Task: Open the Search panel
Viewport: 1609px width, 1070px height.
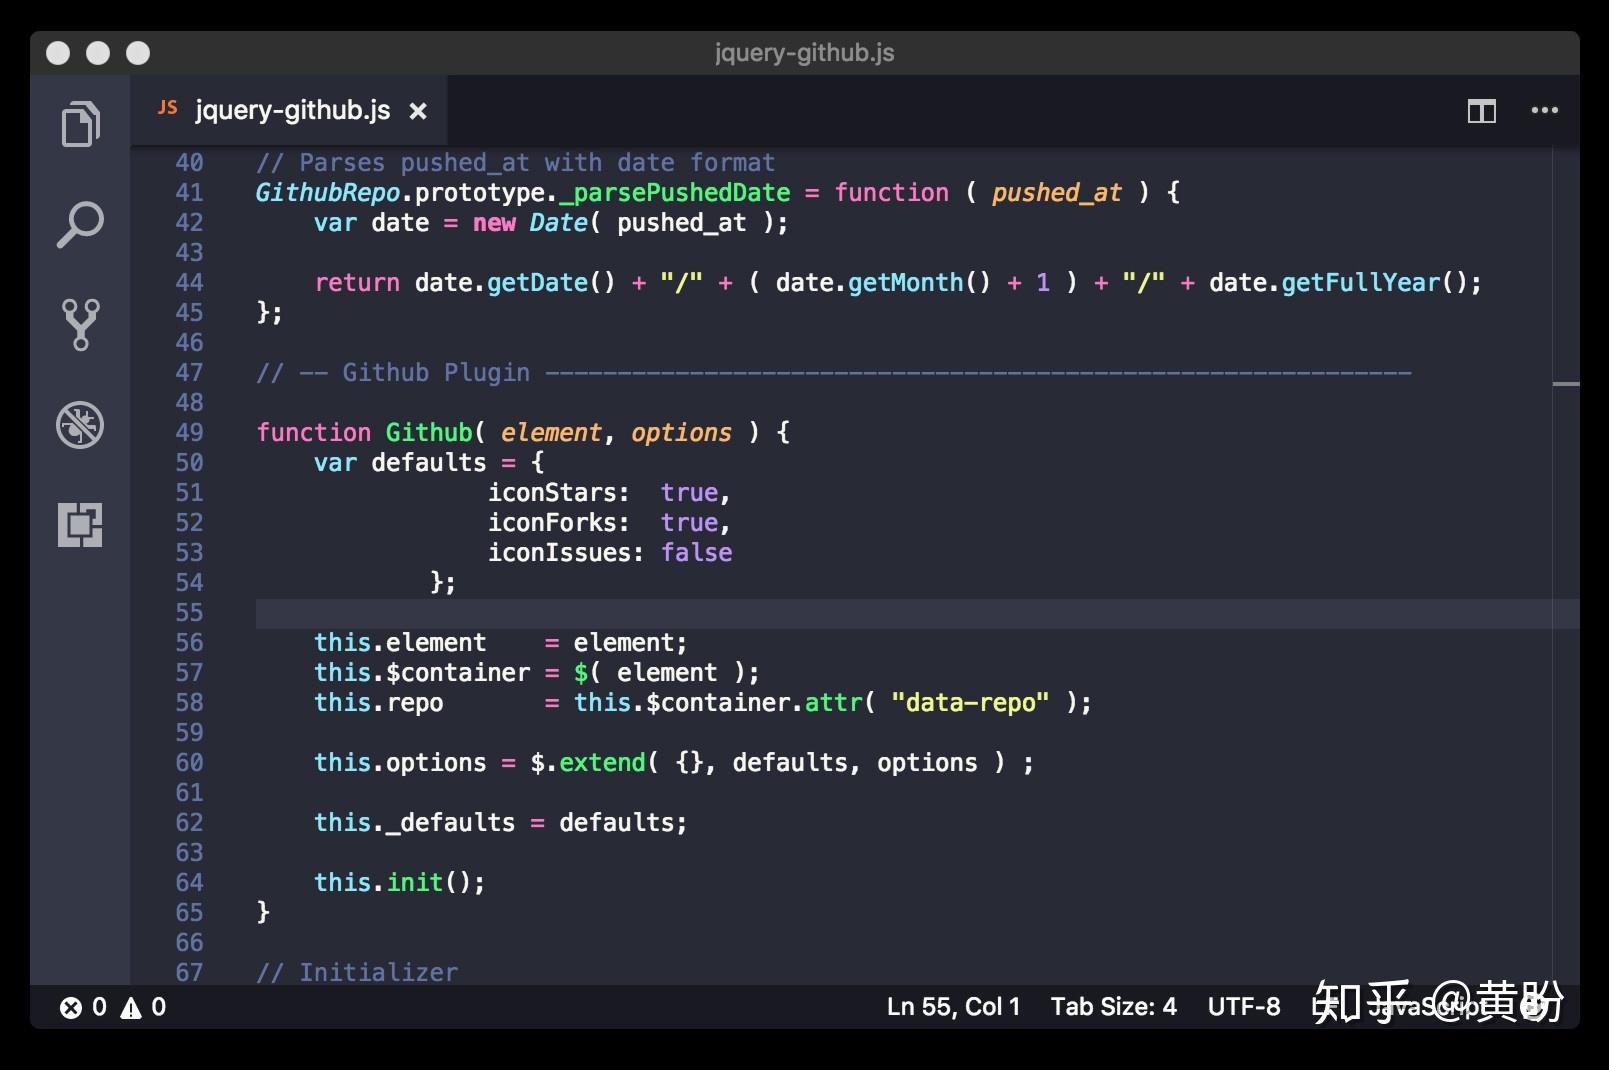Action: [x=82, y=224]
